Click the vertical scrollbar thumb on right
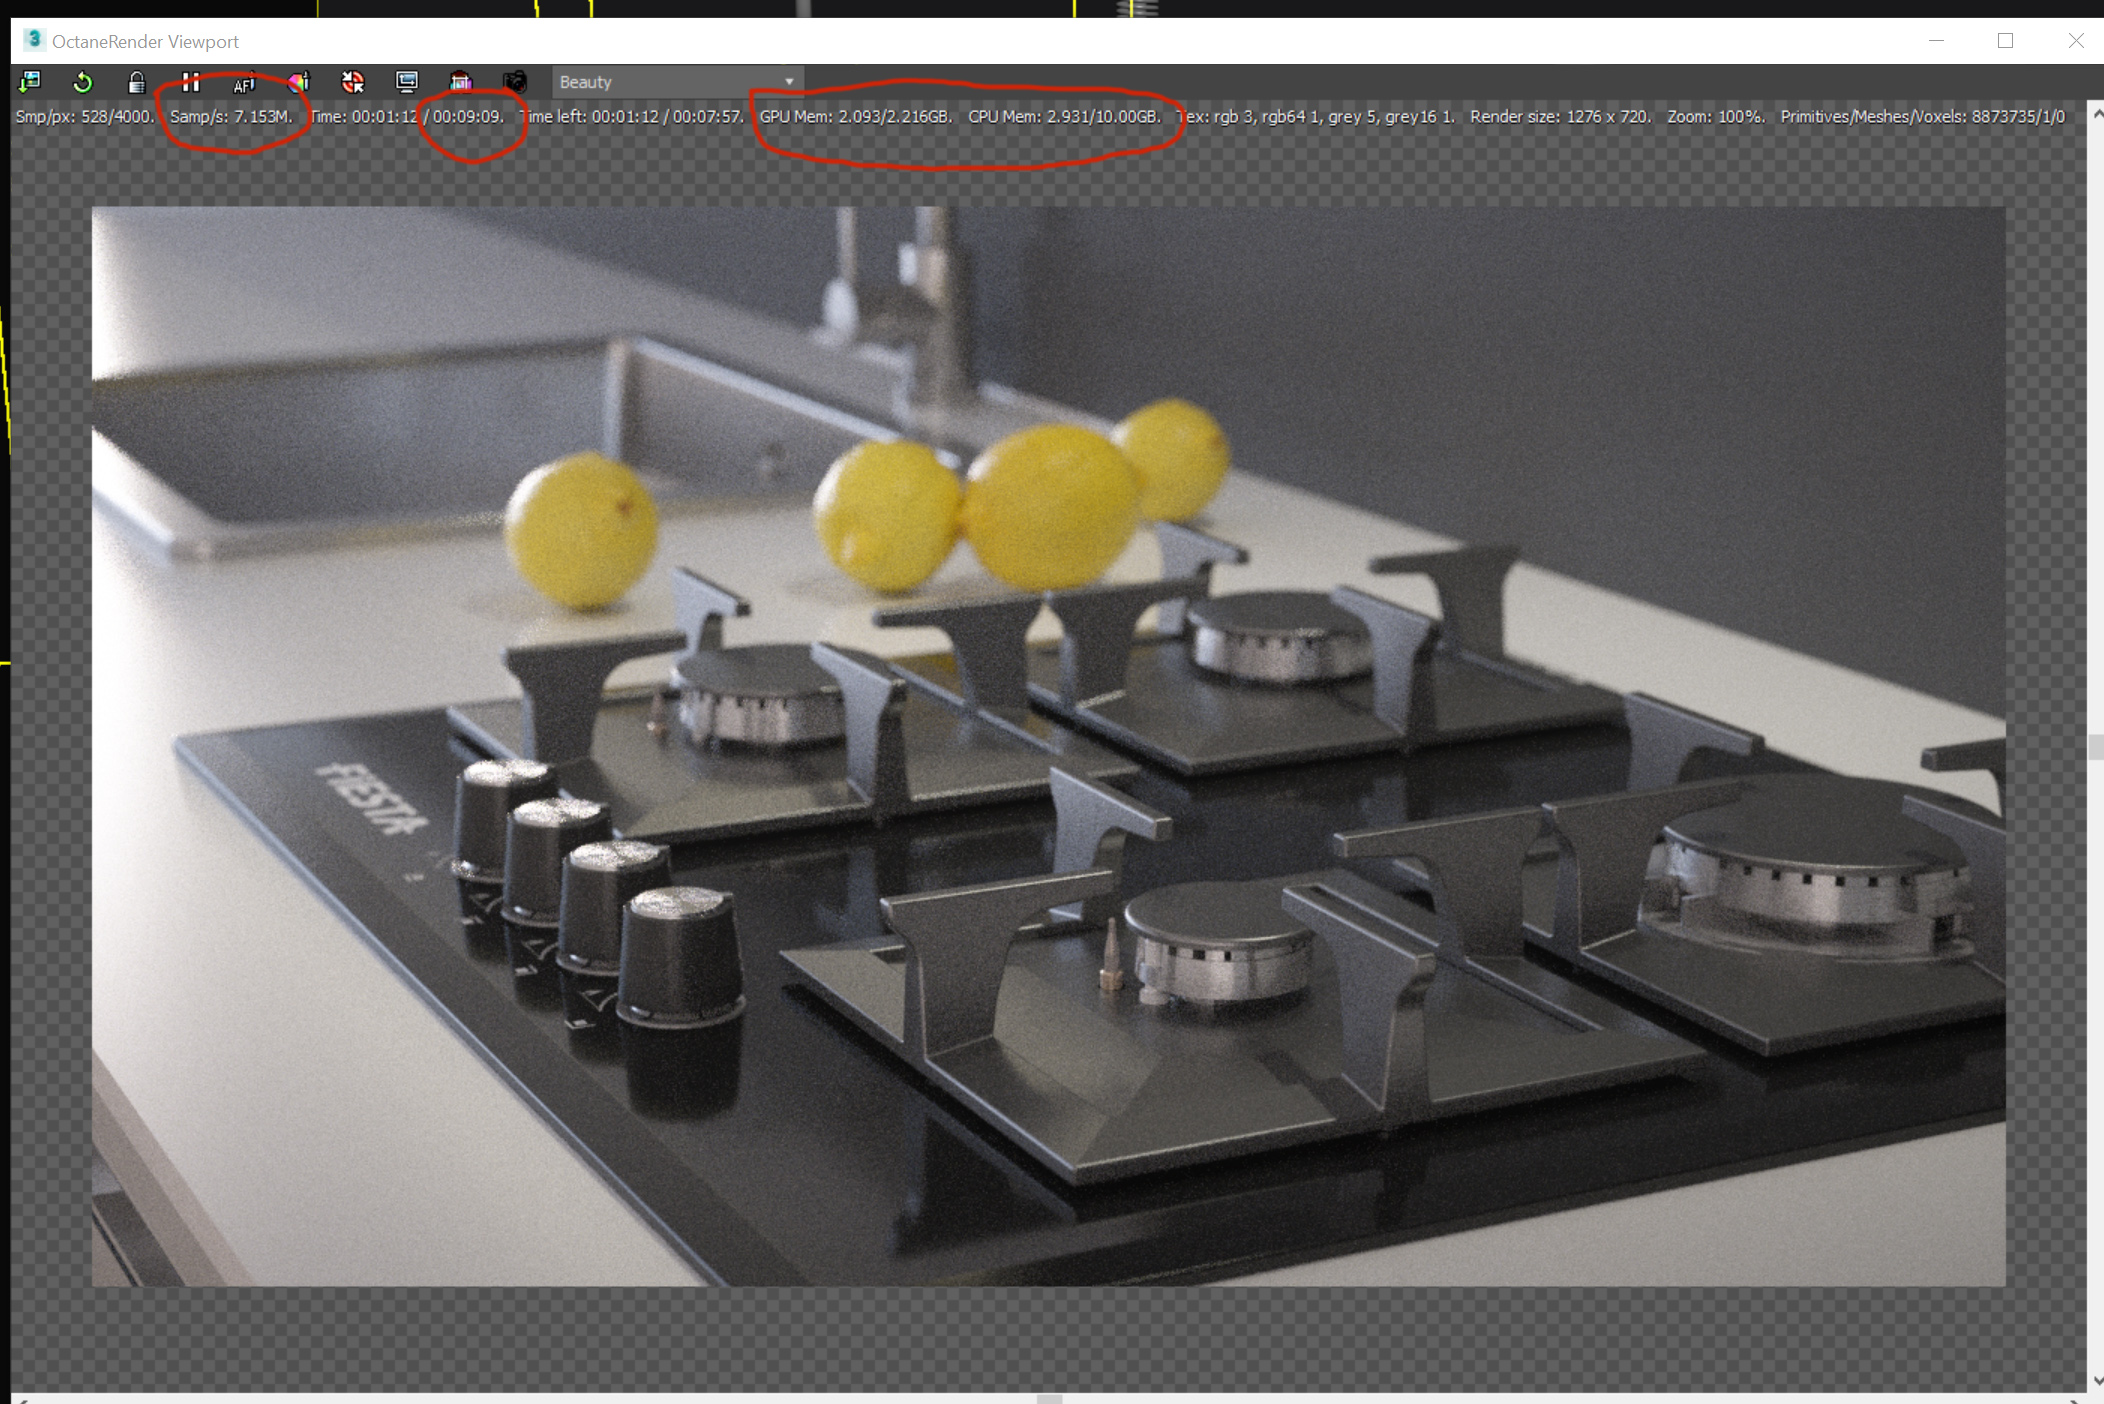The height and width of the screenshot is (1404, 2104). point(2094,747)
